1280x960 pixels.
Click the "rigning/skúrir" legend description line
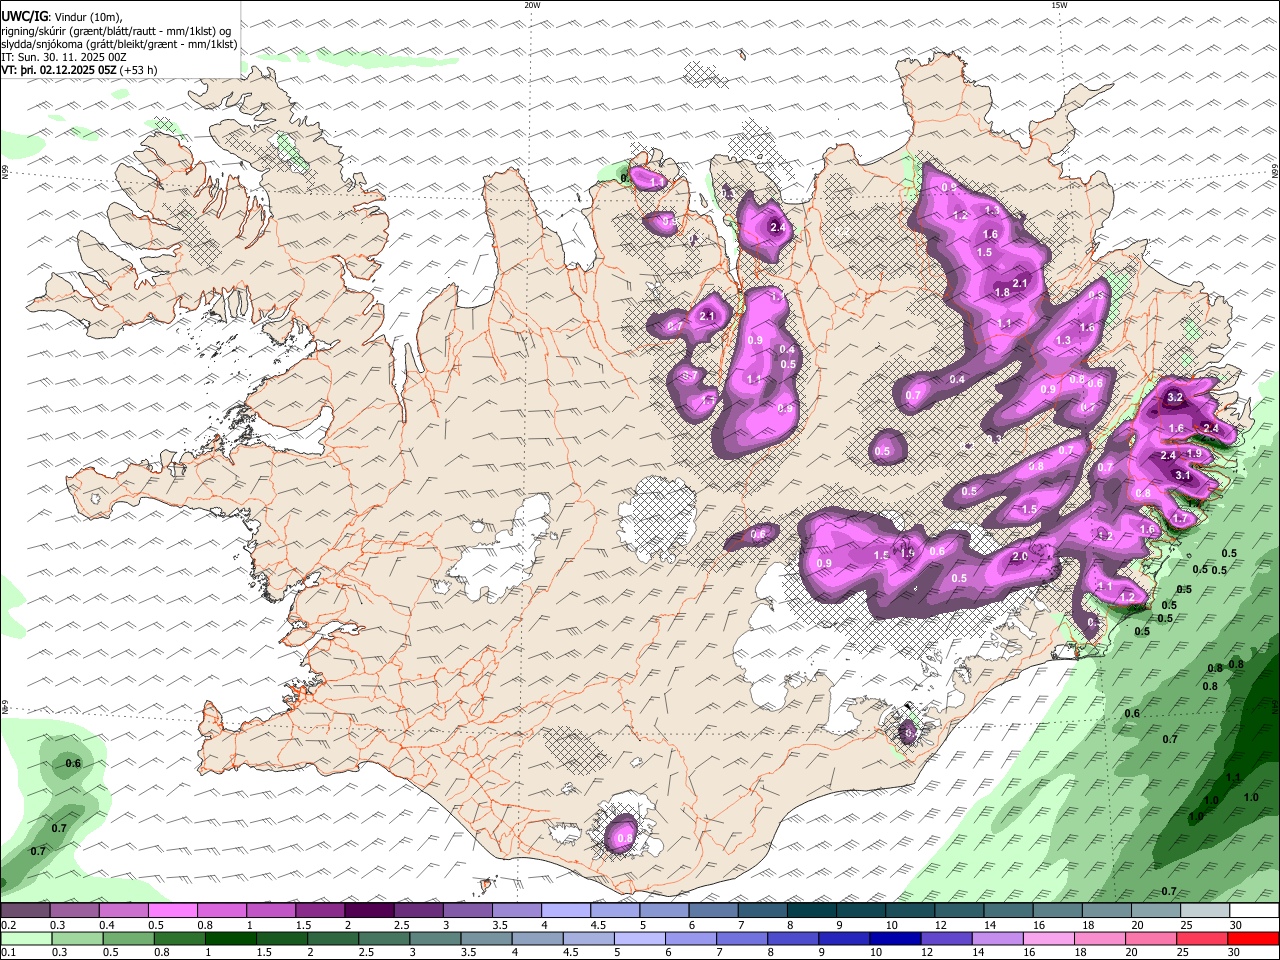coord(116,31)
